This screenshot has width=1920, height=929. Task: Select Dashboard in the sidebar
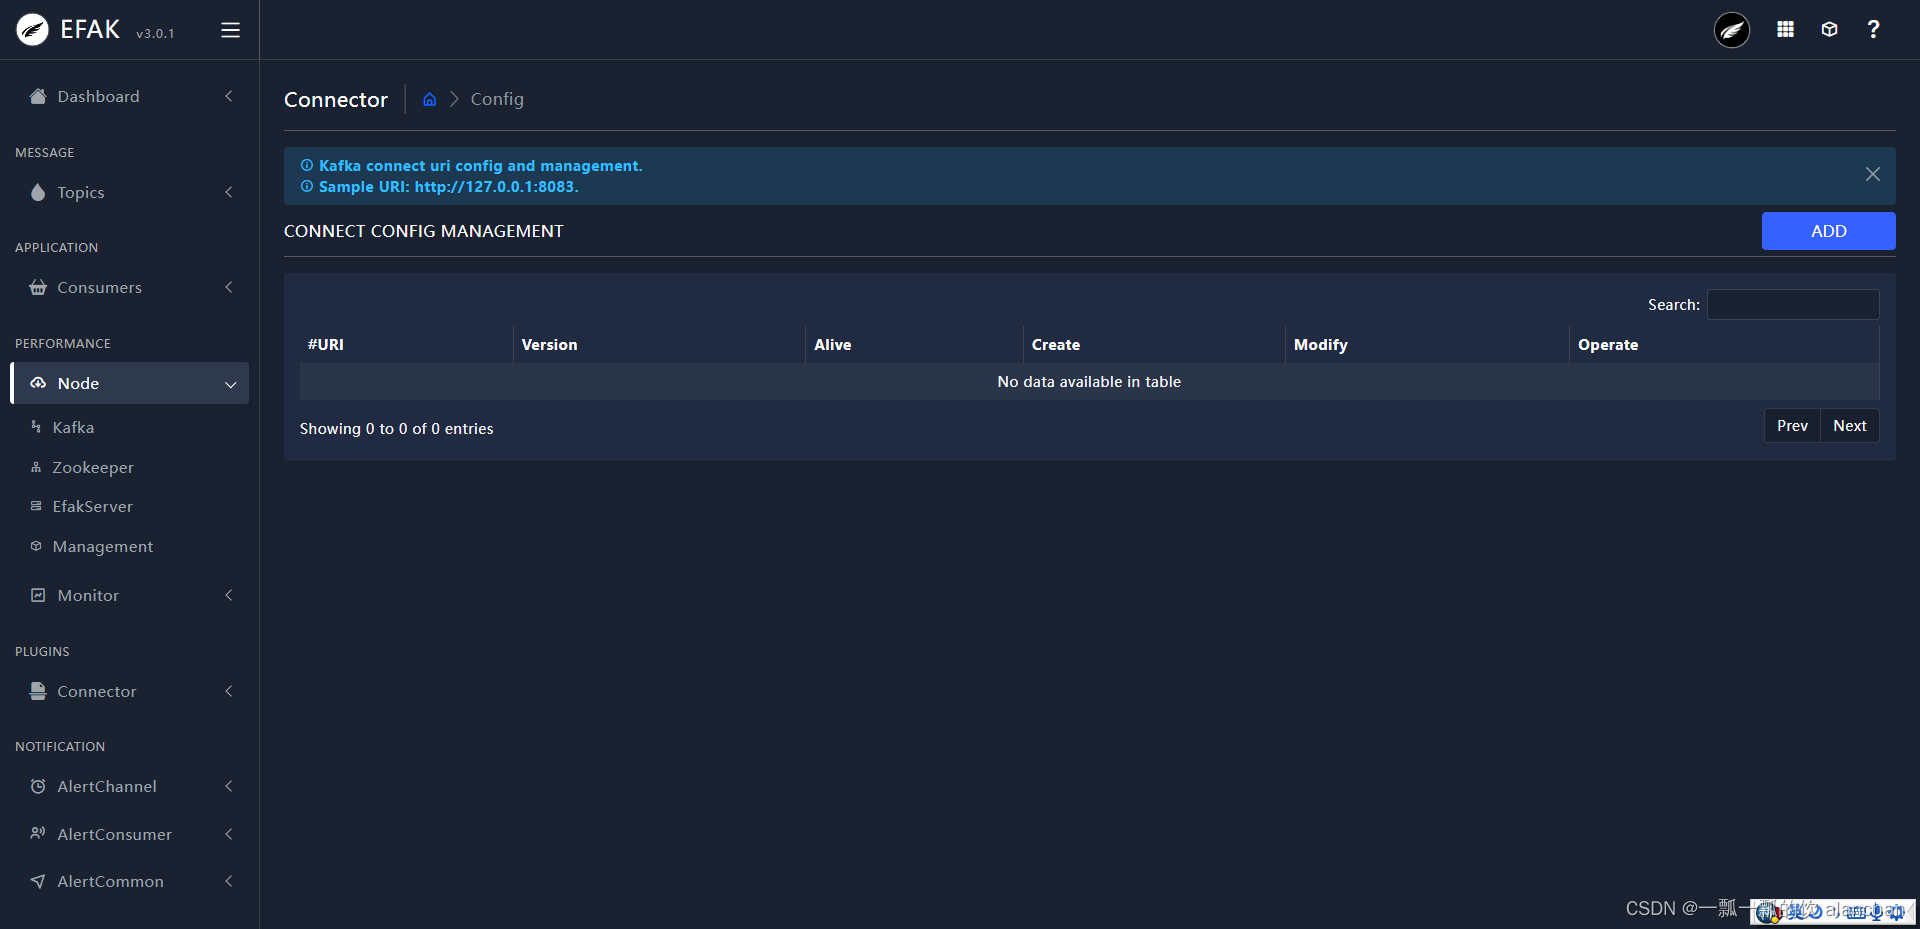click(129, 96)
